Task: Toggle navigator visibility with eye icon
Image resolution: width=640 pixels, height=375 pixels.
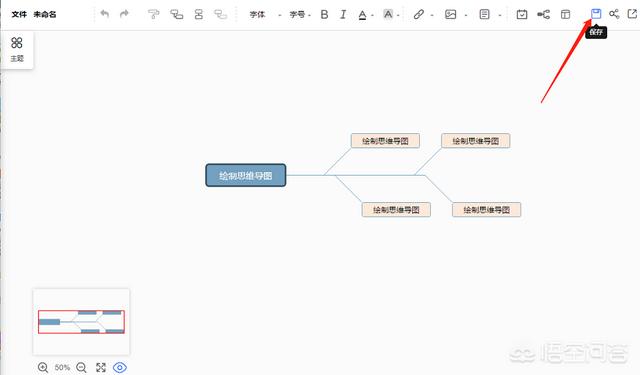Action: pos(120,367)
